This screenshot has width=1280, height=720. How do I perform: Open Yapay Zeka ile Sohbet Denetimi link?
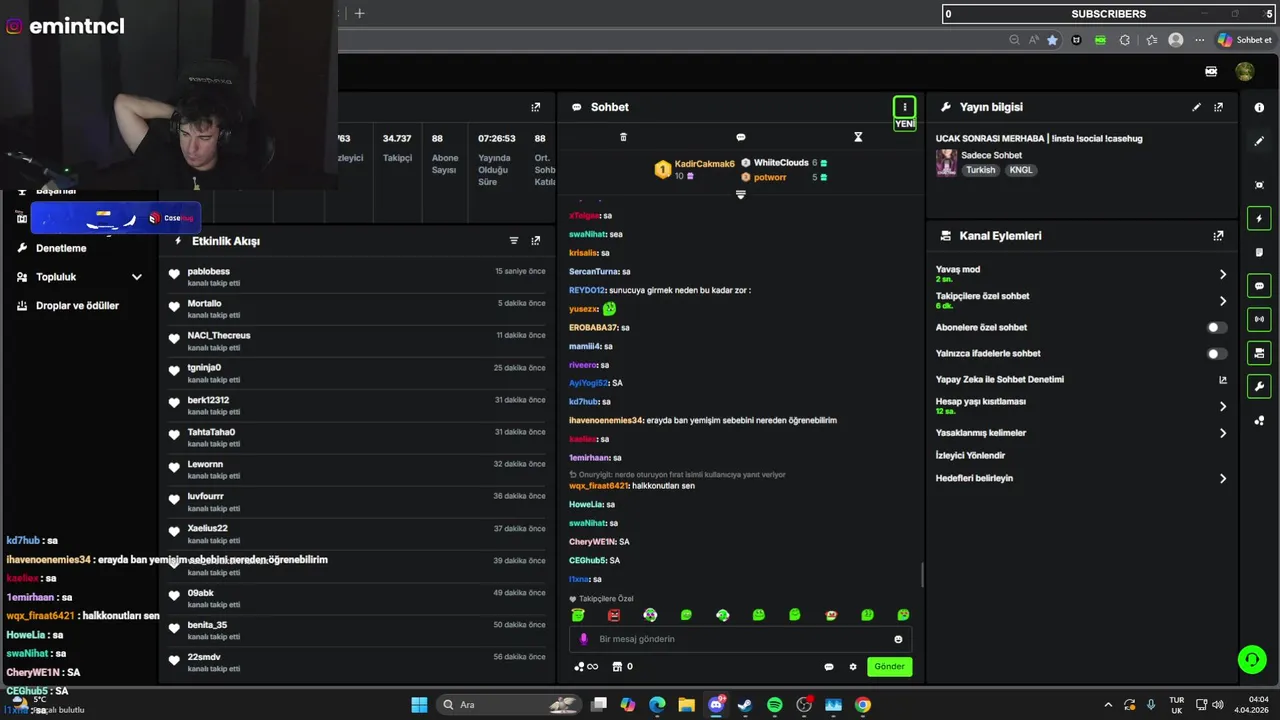[x=1000, y=379]
